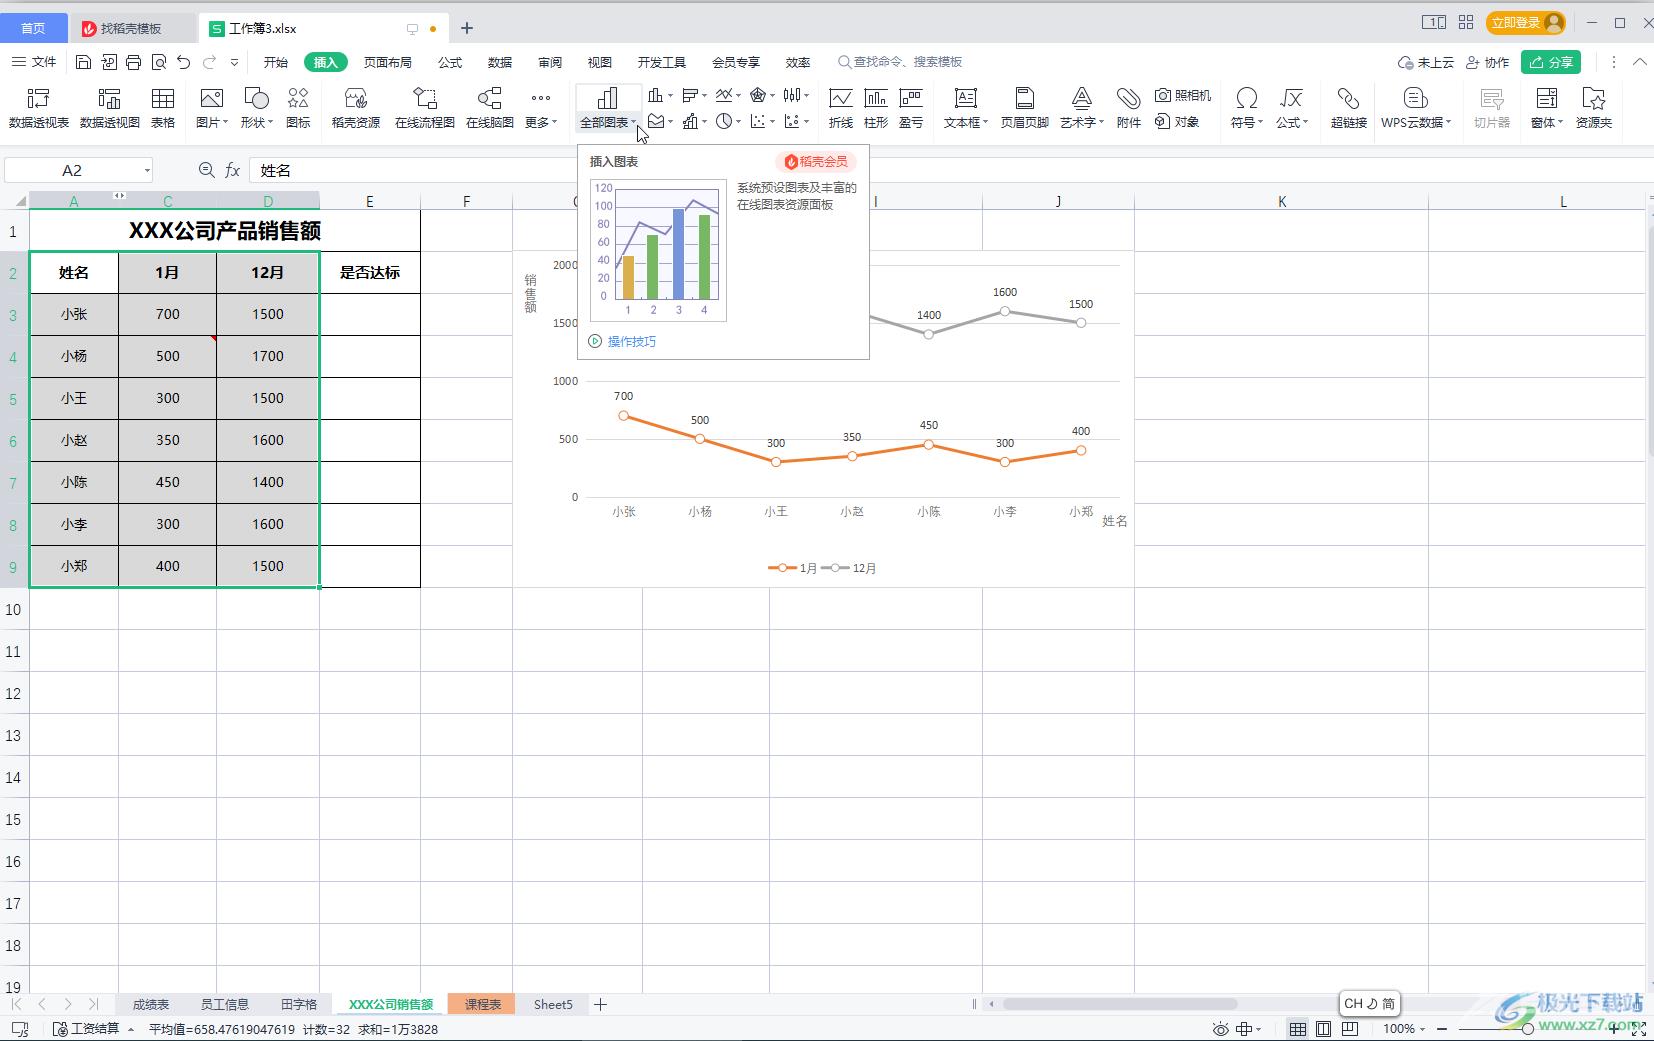Click the zoom out minus button

[1441, 1029]
